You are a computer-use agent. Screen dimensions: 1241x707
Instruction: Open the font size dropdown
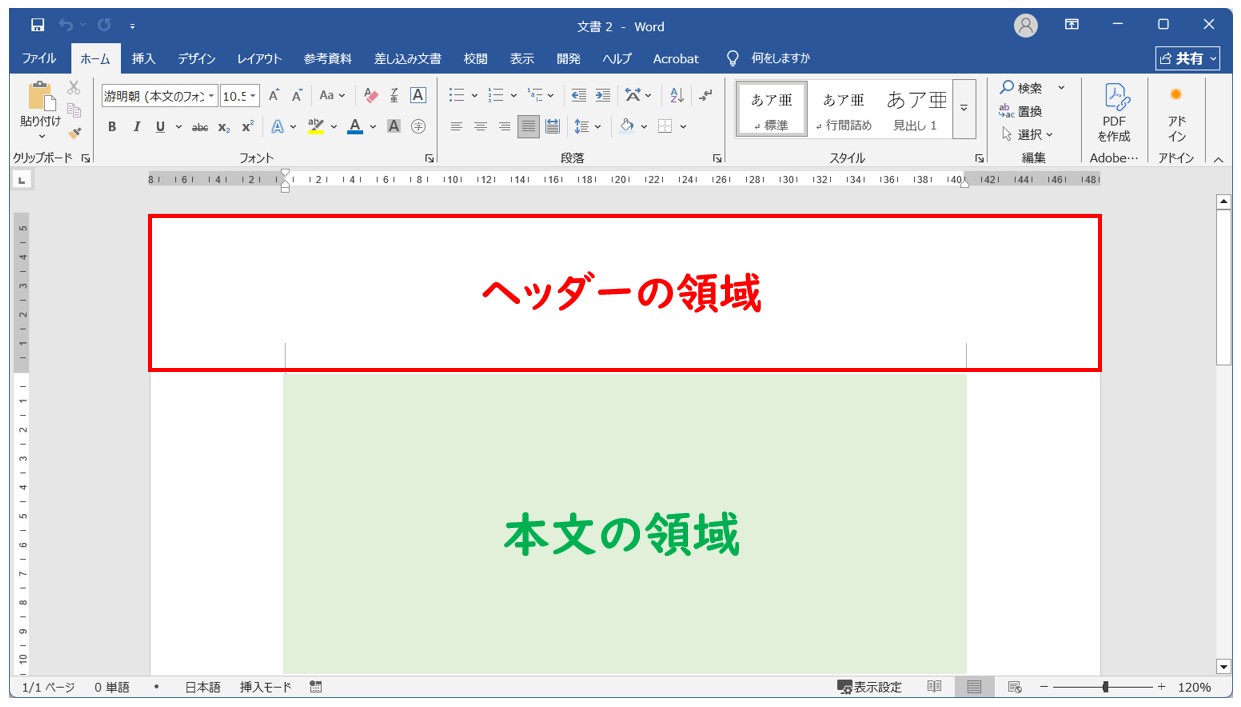pyautogui.click(x=253, y=97)
